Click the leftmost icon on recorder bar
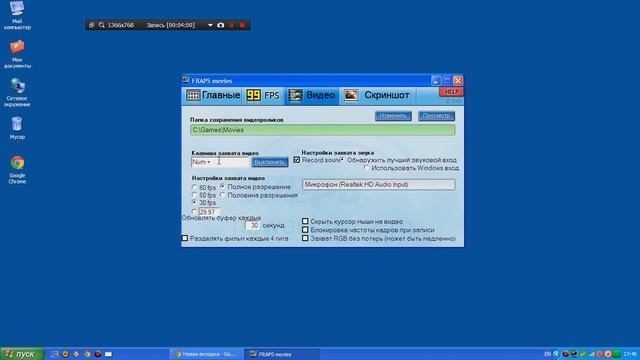 (91, 25)
